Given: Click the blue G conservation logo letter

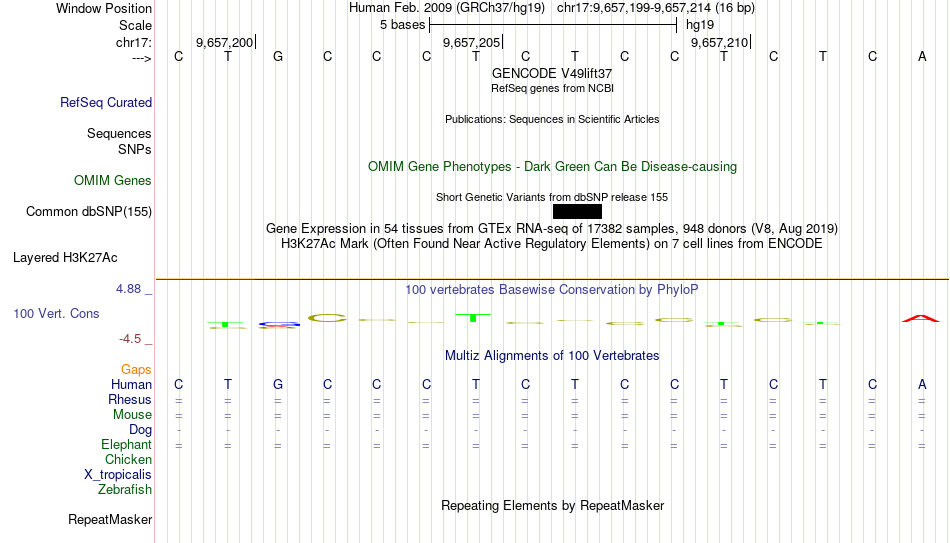Looking at the screenshot, I should coord(278,325).
